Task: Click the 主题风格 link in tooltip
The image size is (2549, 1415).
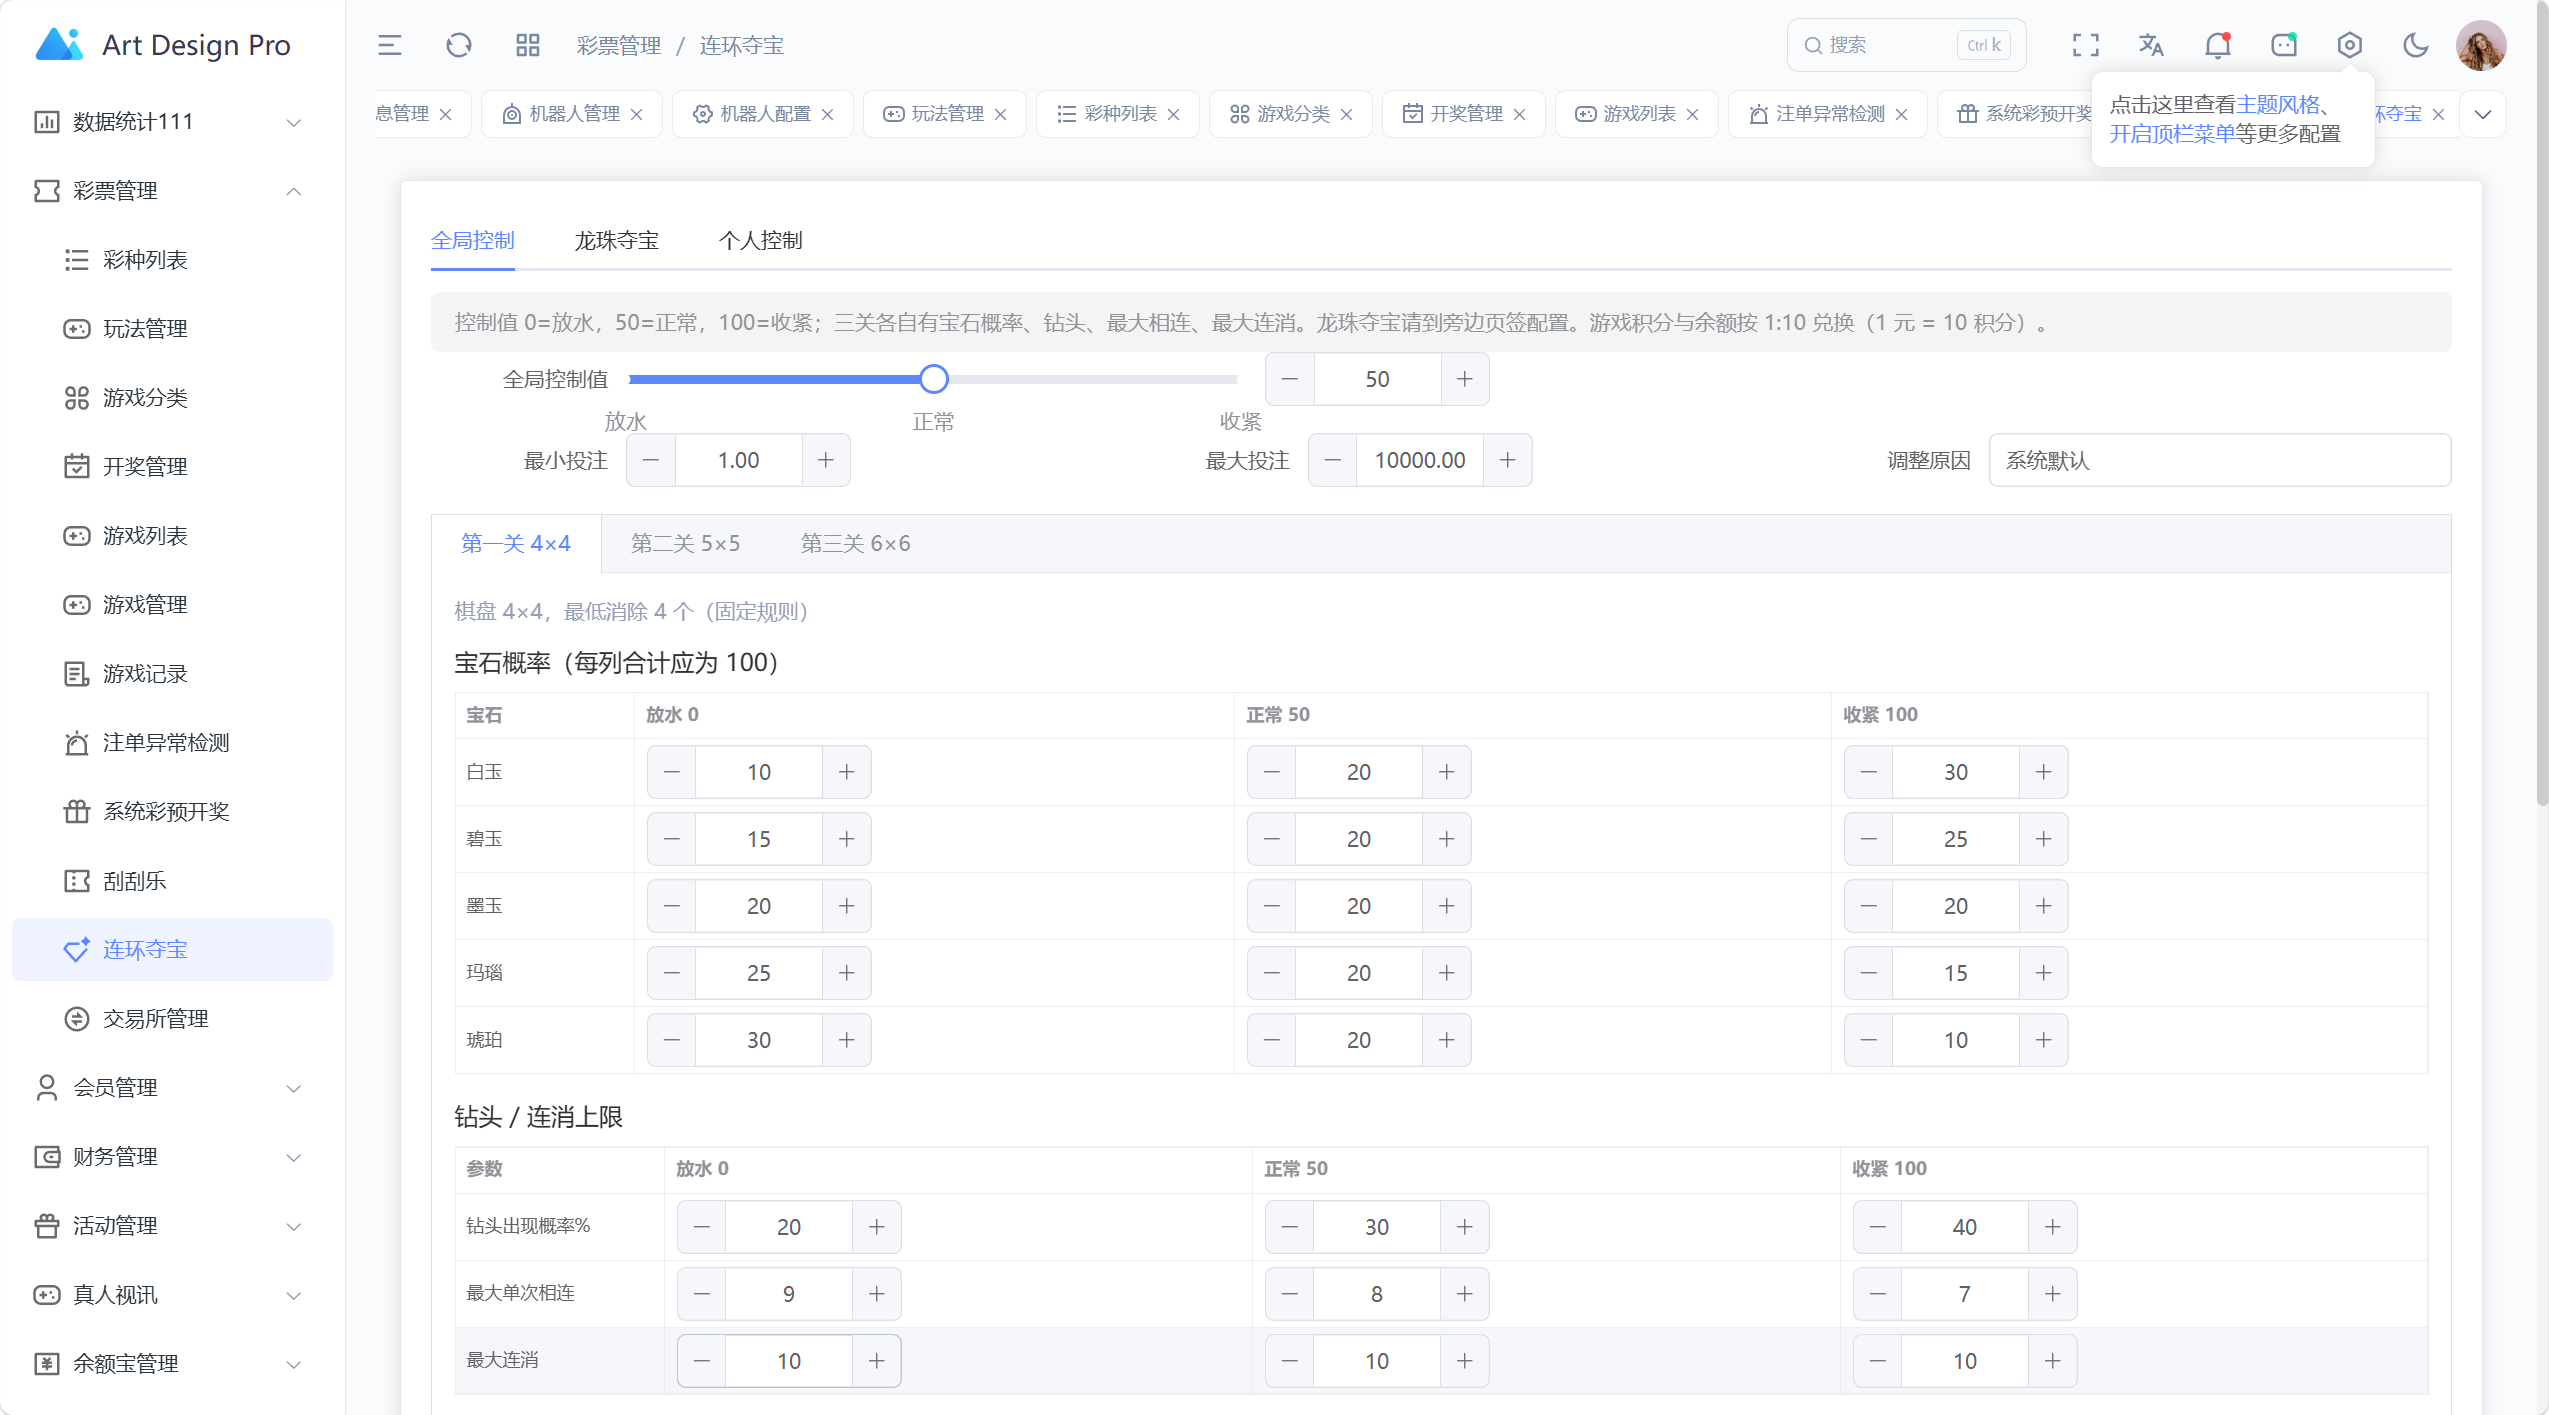Action: pyautogui.click(x=2278, y=105)
